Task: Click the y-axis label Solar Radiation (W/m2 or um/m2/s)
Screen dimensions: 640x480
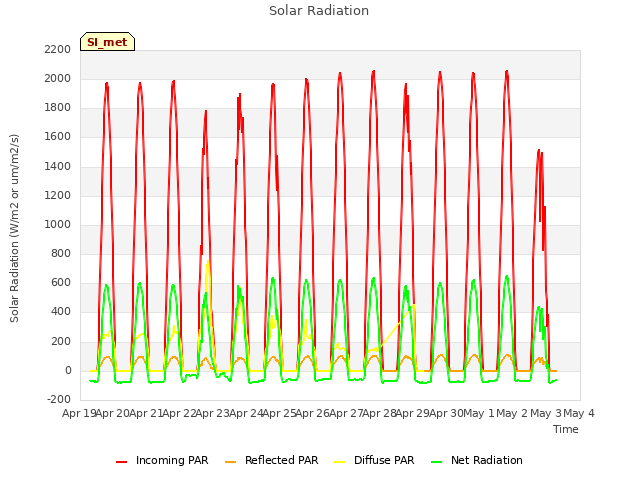Action: coord(14,228)
